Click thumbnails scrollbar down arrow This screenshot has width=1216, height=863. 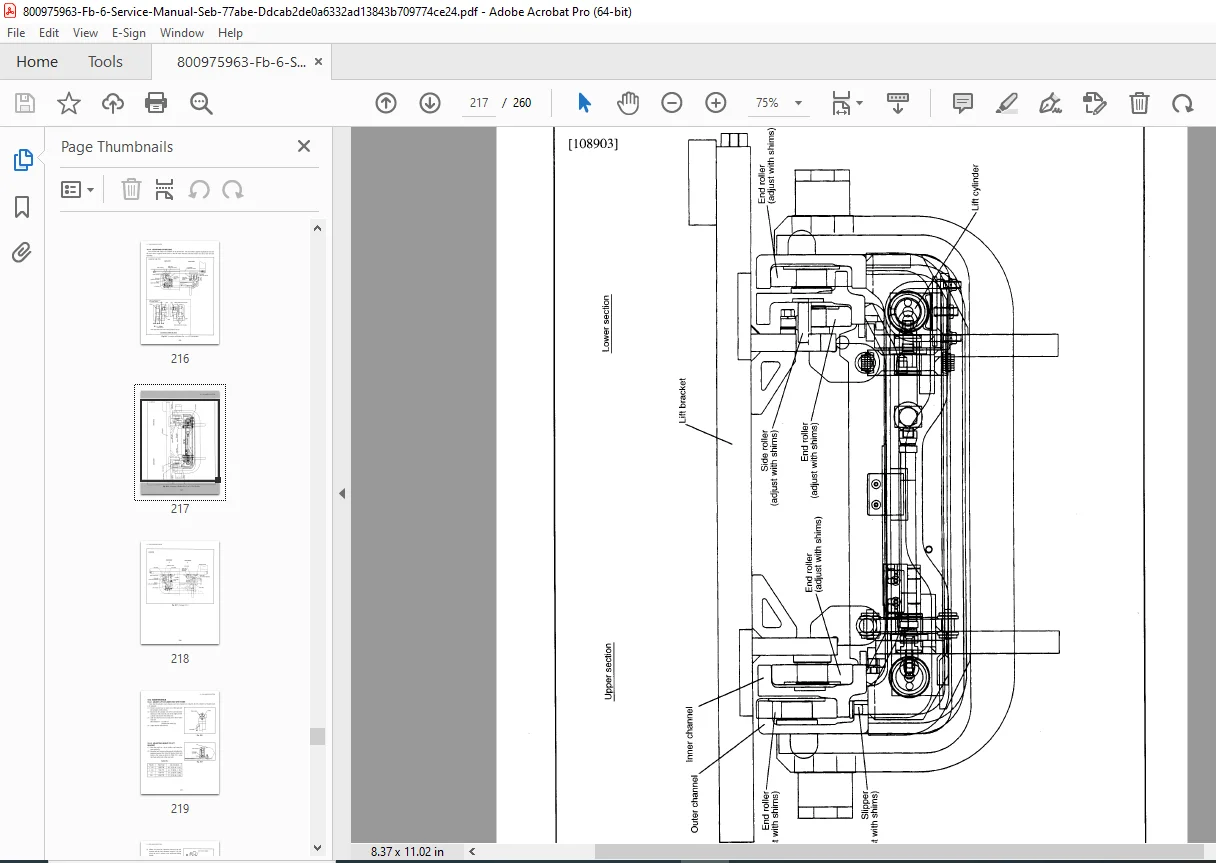[318, 848]
